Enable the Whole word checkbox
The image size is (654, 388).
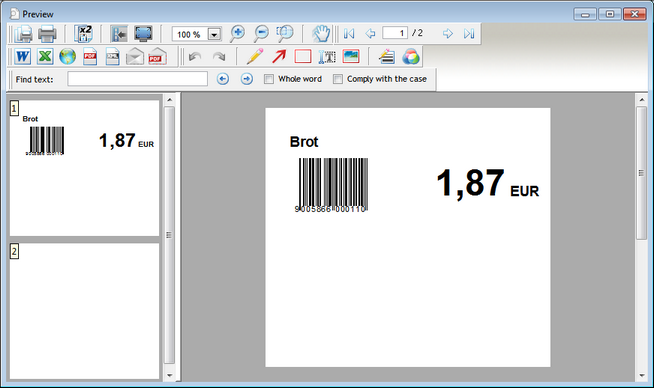pyautogui.click(x=269, y=79)
